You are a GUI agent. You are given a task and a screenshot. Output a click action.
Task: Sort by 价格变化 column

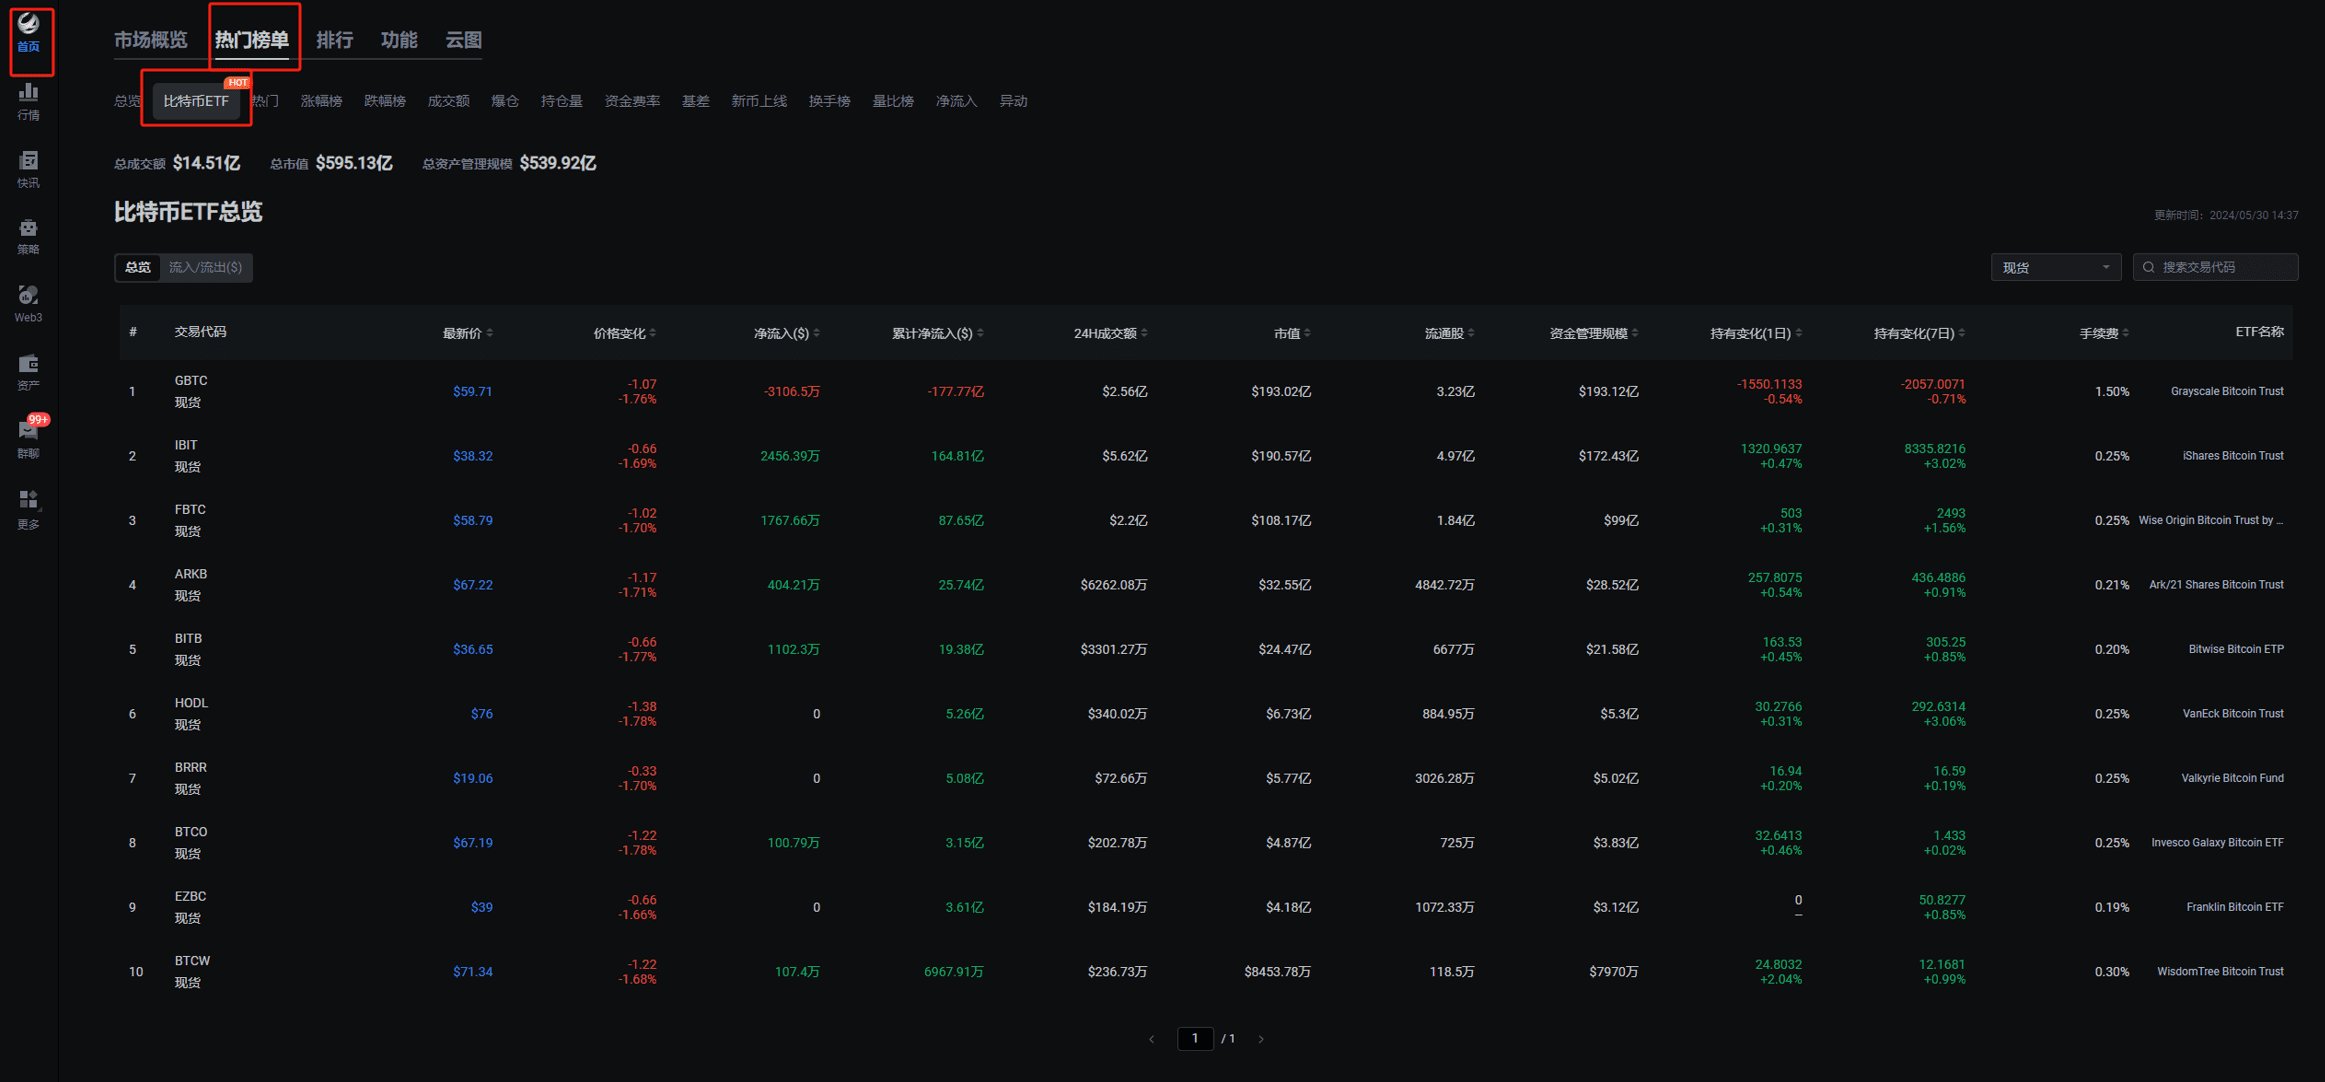(624, 333)
